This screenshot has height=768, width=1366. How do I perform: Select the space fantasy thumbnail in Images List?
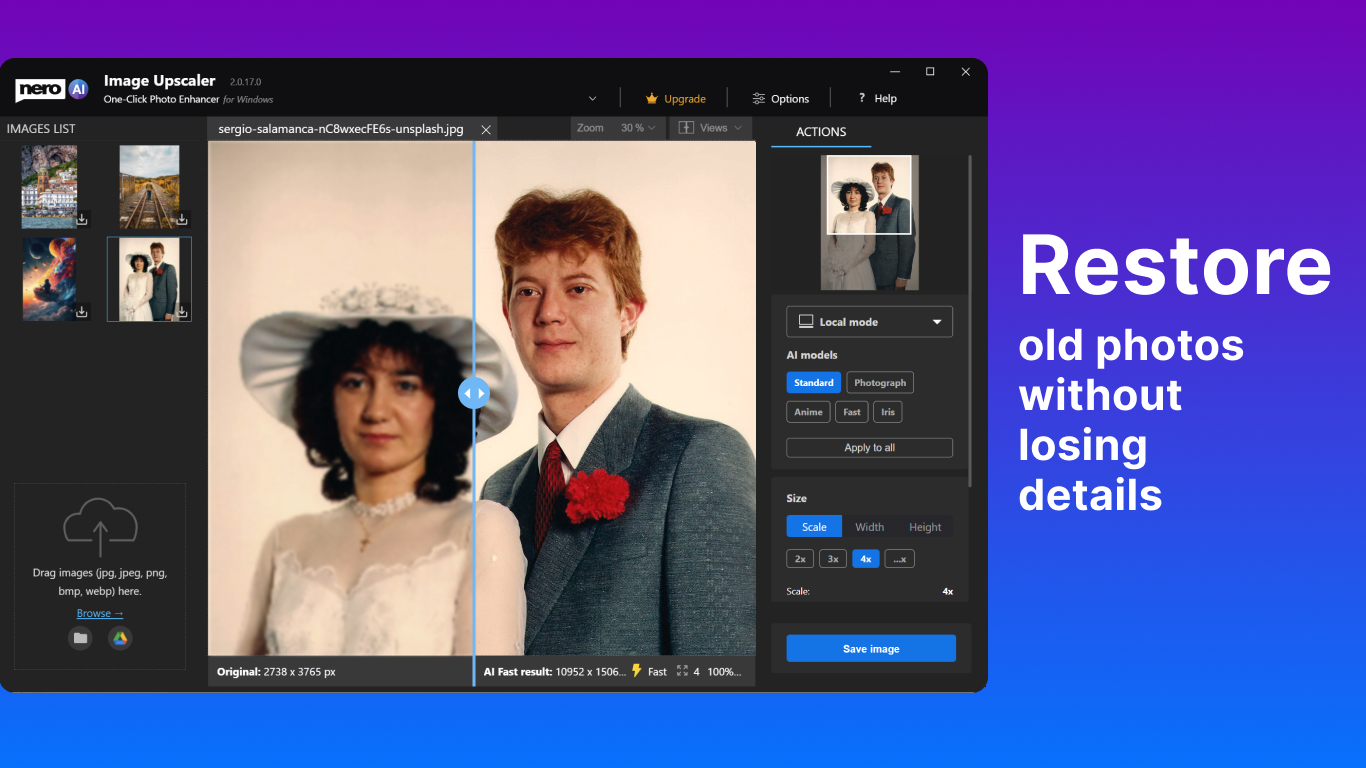coord(48,278)
